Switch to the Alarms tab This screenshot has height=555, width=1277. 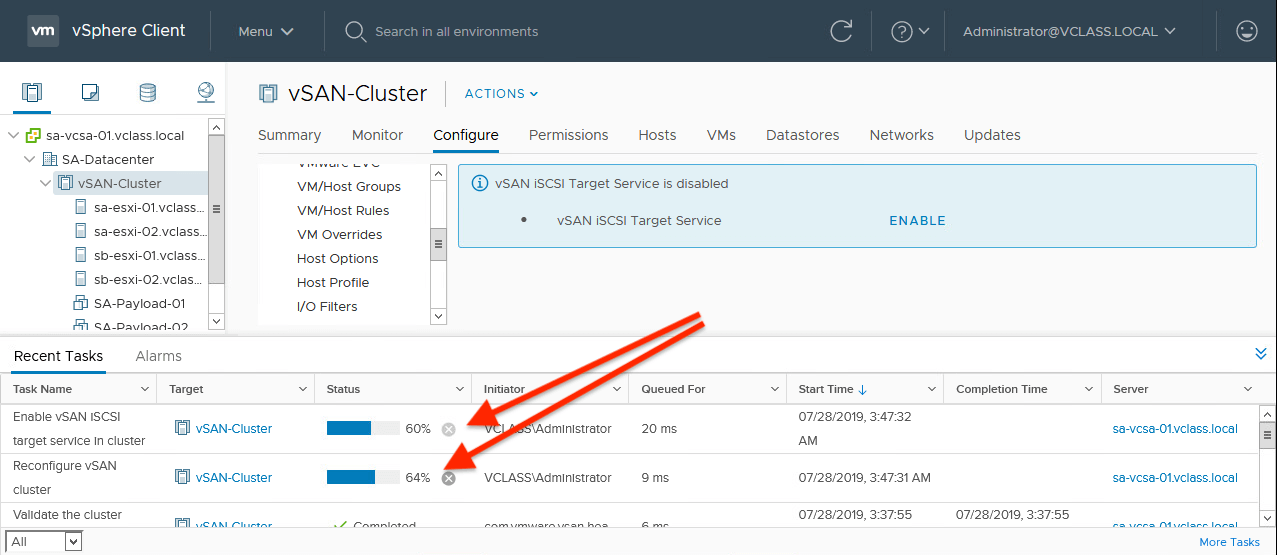(158, 355)
